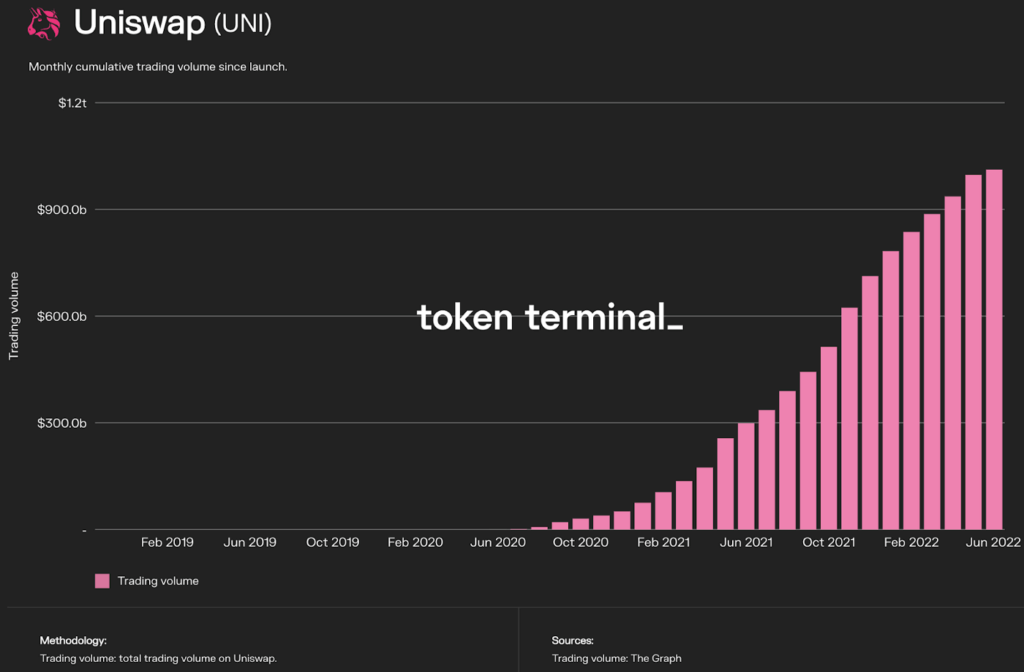Select the Oct 2020 bar
Screen dimensions: 1024x672
click(581, 523)
